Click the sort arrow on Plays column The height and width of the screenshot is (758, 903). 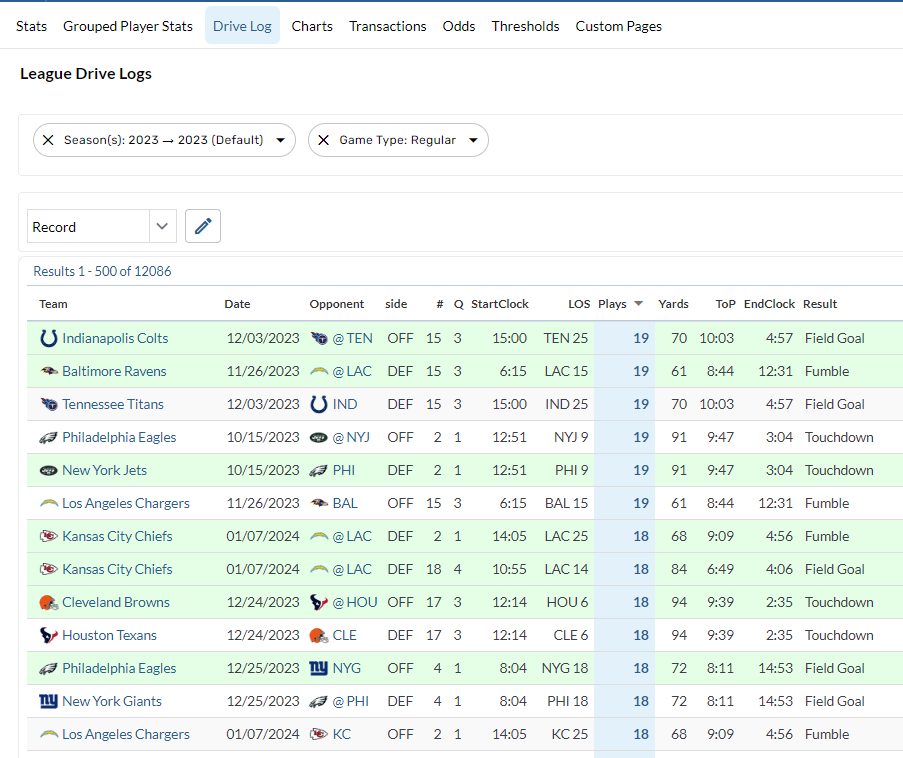tap(638, 304)
